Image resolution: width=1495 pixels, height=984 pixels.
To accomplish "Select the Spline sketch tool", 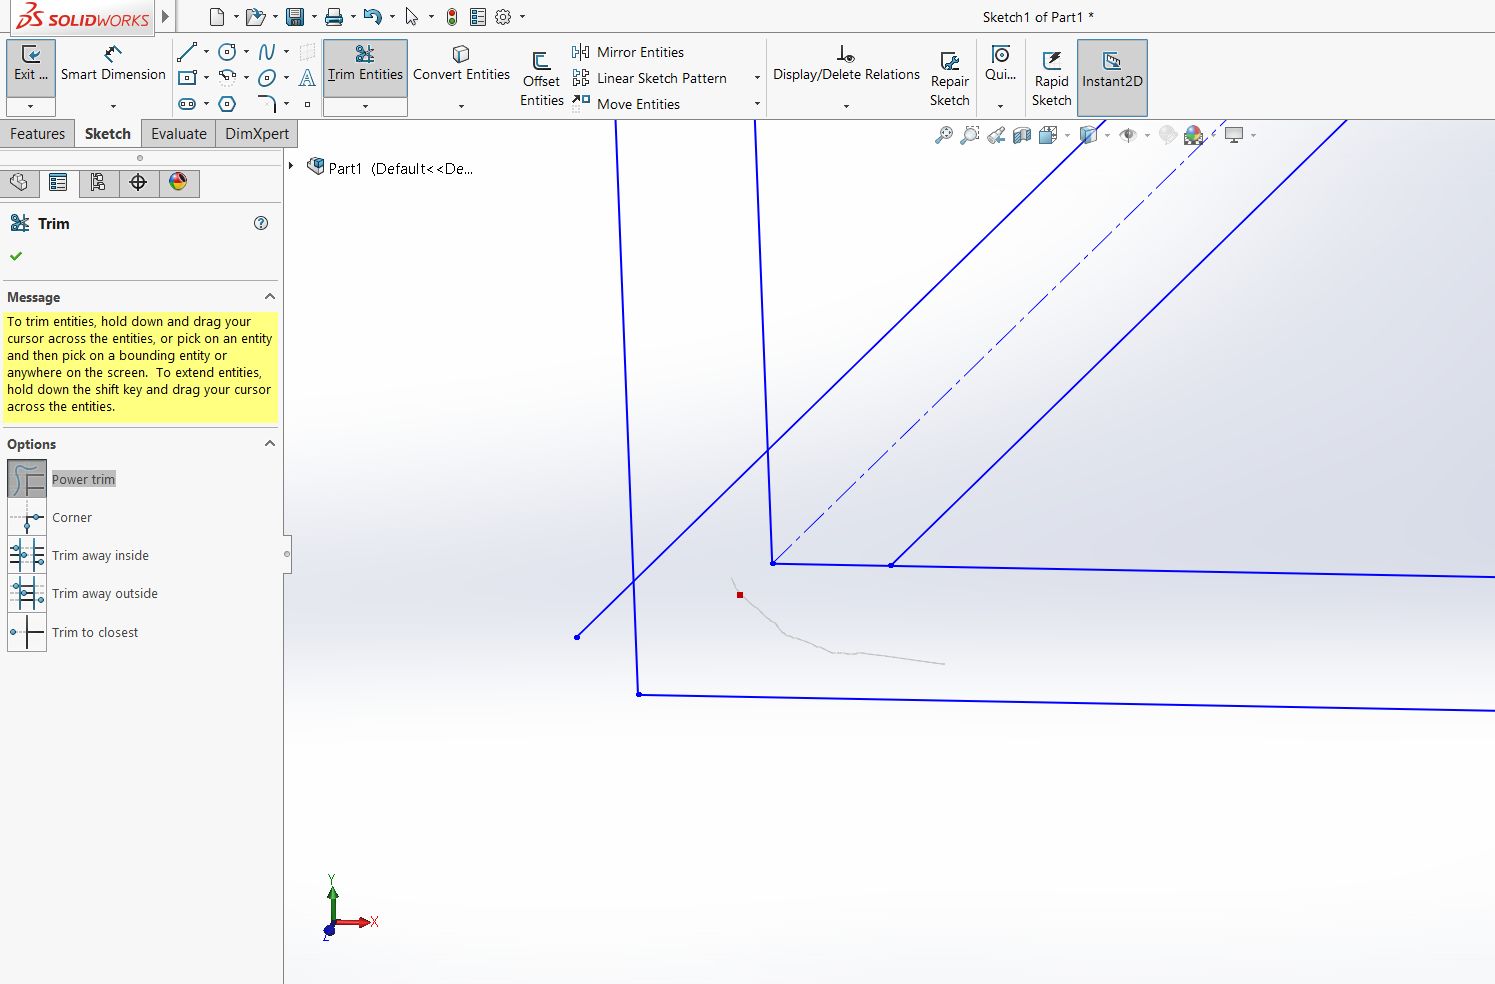I will (267, 52).
